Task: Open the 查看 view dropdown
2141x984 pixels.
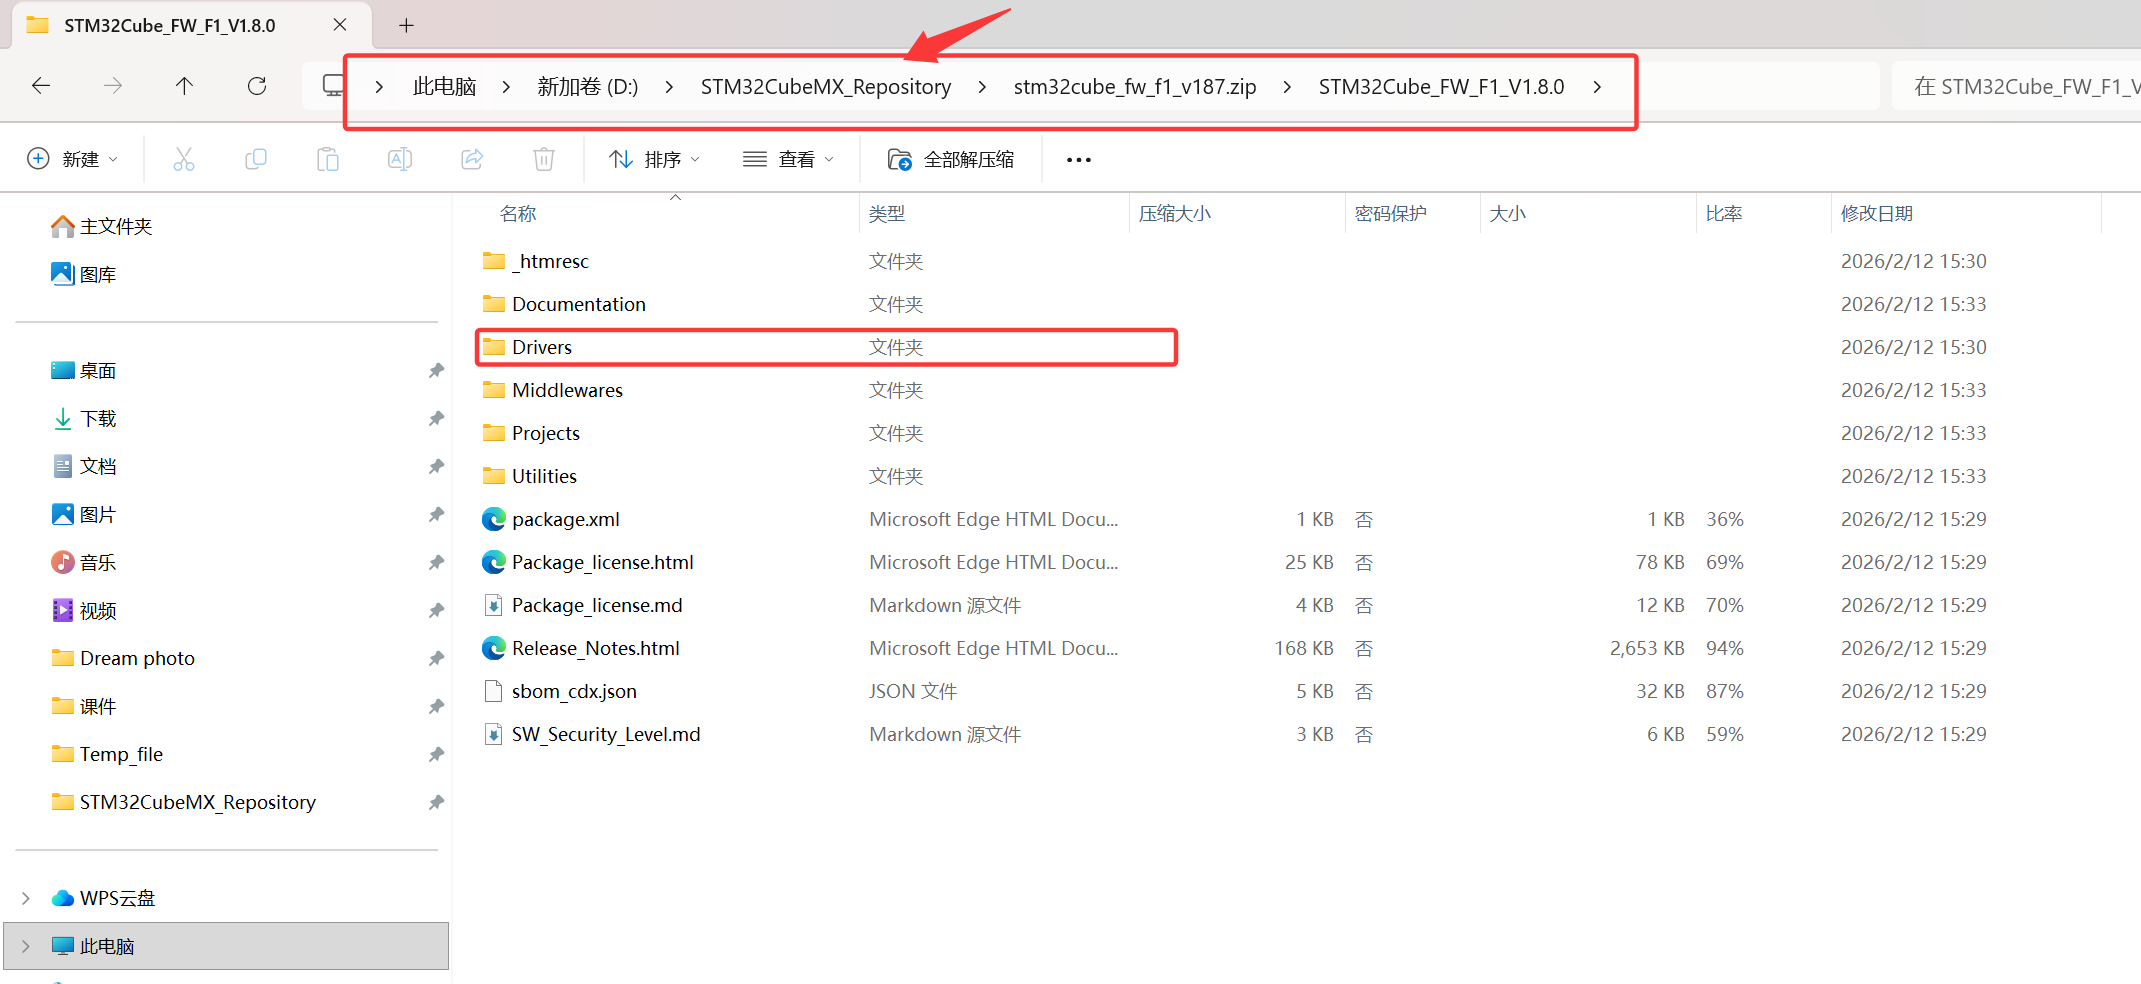Action: pyautogui.click(x=789, y=159)
